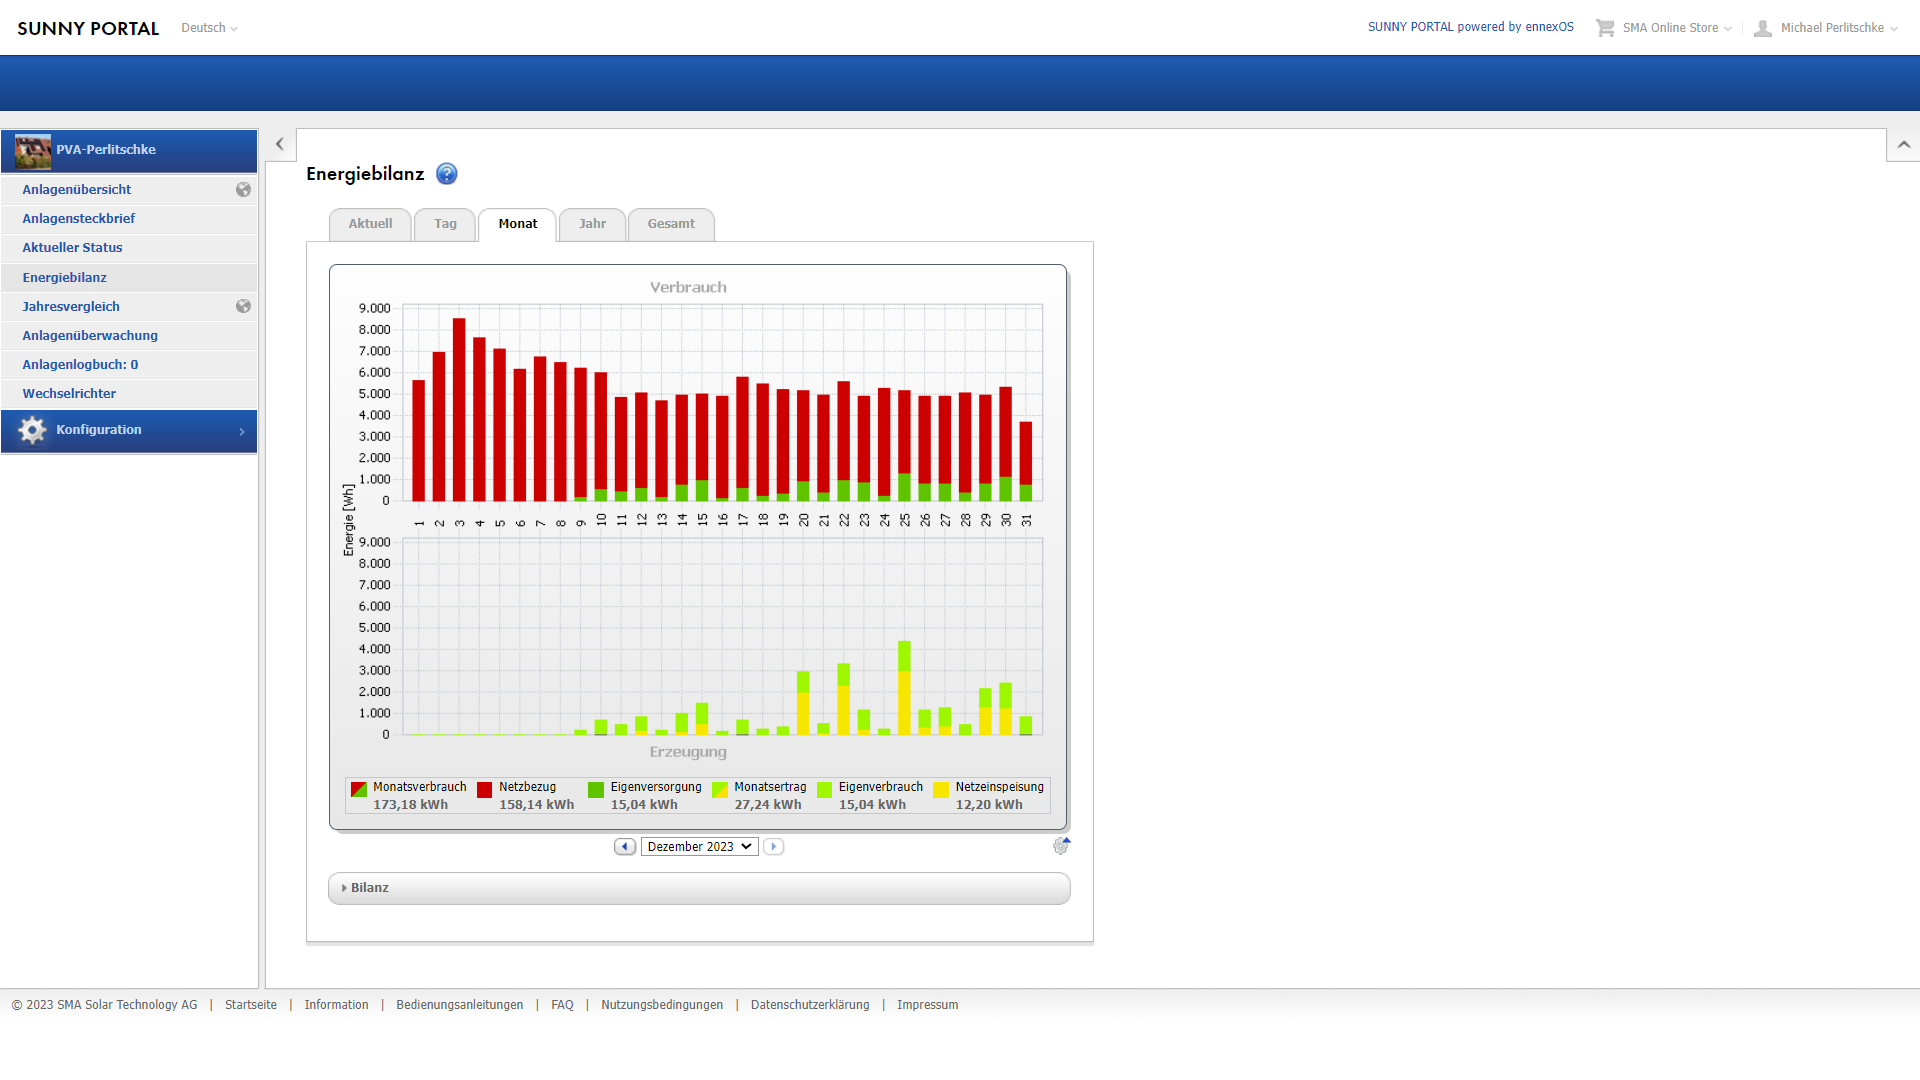
Task: Collapse the left sidebar with arrow
Action: [280, 144]
